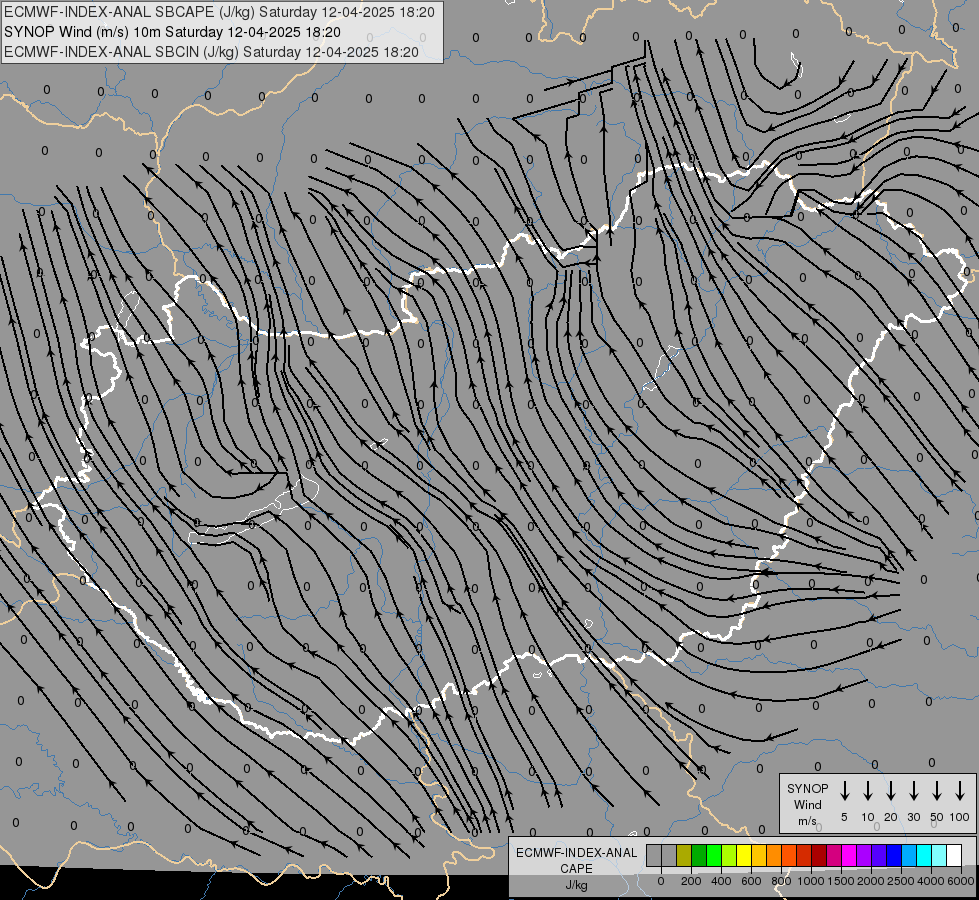This screenshot has width=979, height=900.
Task: Pick the bright green CAPE swatch
Action: pos(714,855)
